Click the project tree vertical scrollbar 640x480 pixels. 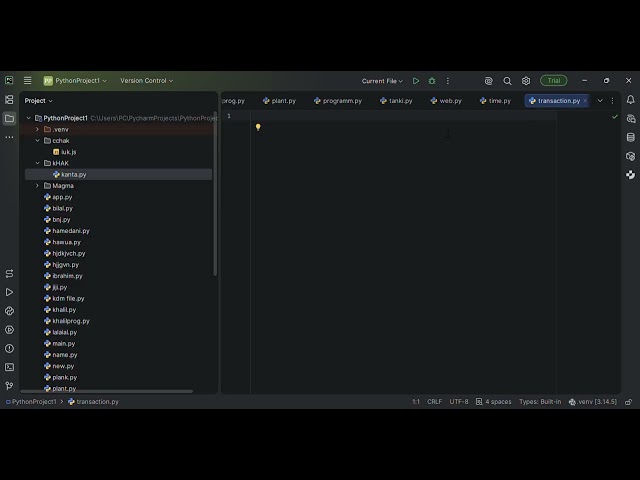[215, 193]
